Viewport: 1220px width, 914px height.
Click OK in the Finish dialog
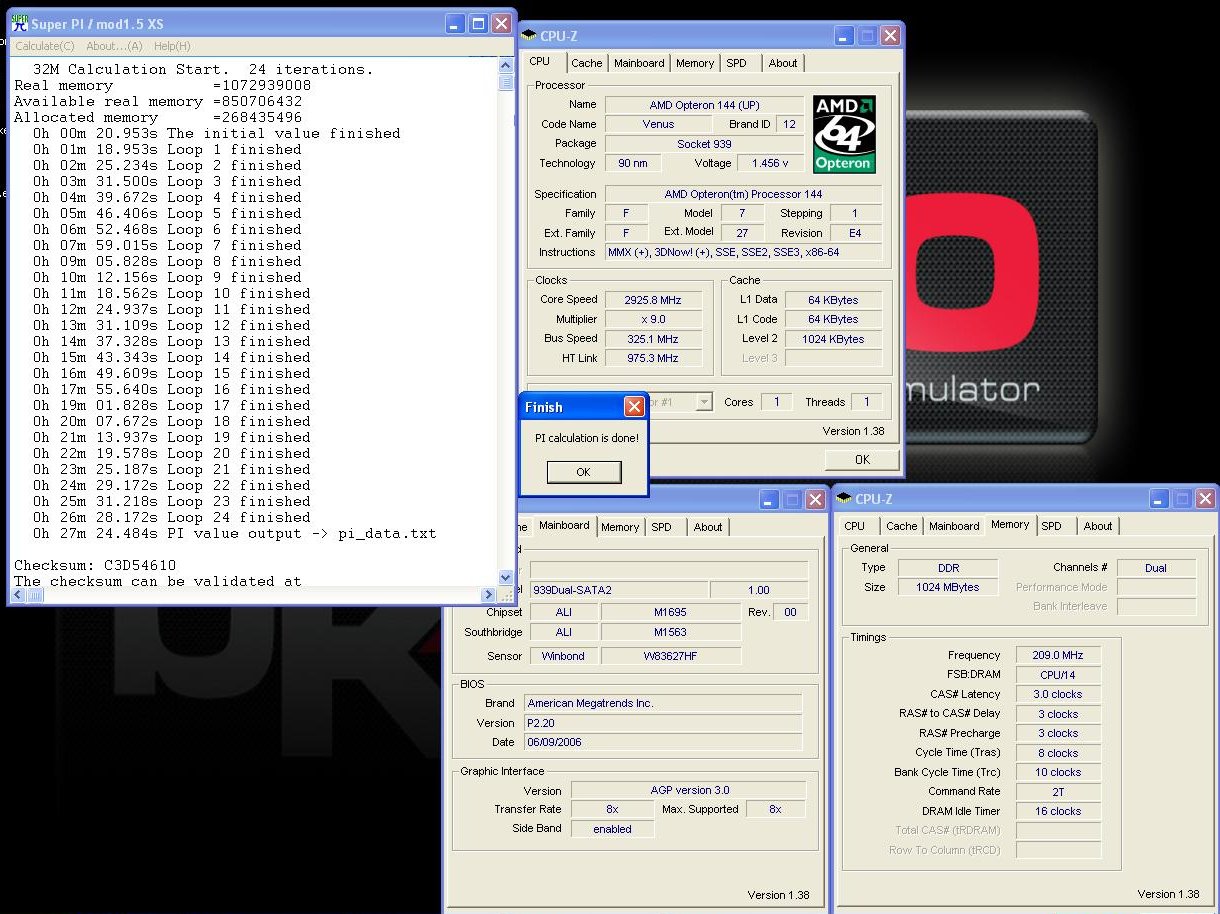click(584, 472)
